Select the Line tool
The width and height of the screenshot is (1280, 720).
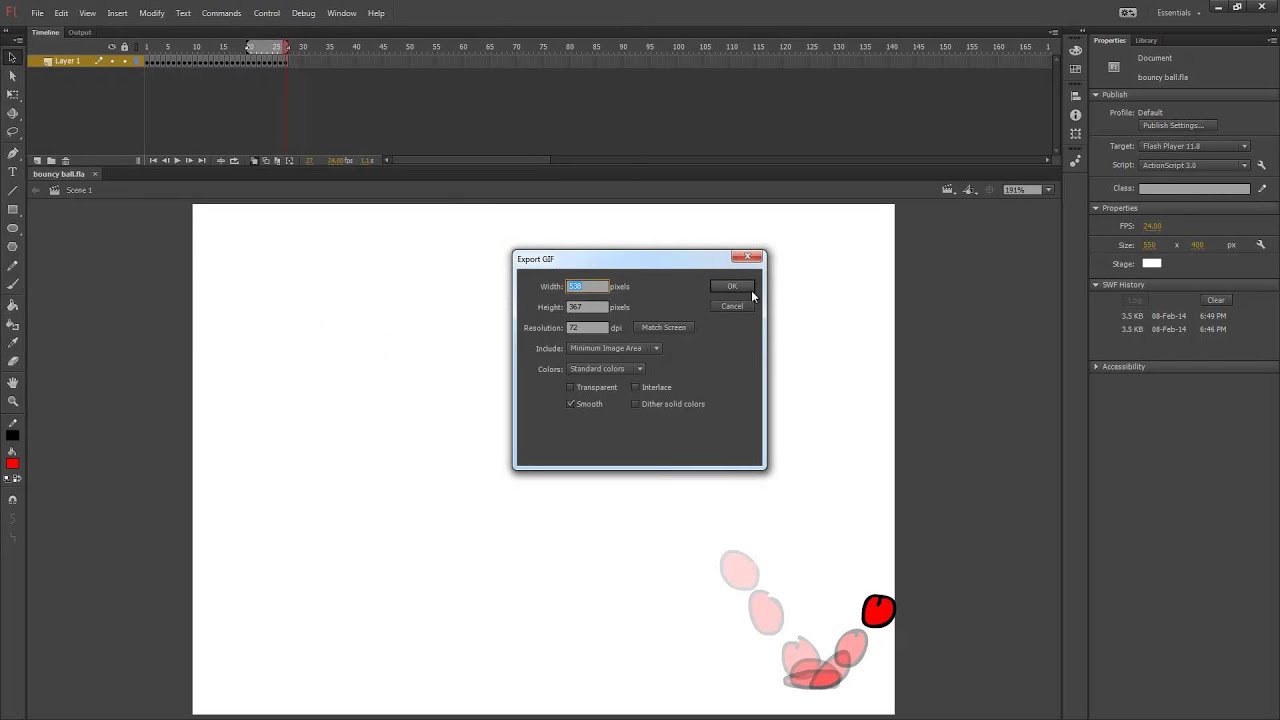tap(13, 191)
